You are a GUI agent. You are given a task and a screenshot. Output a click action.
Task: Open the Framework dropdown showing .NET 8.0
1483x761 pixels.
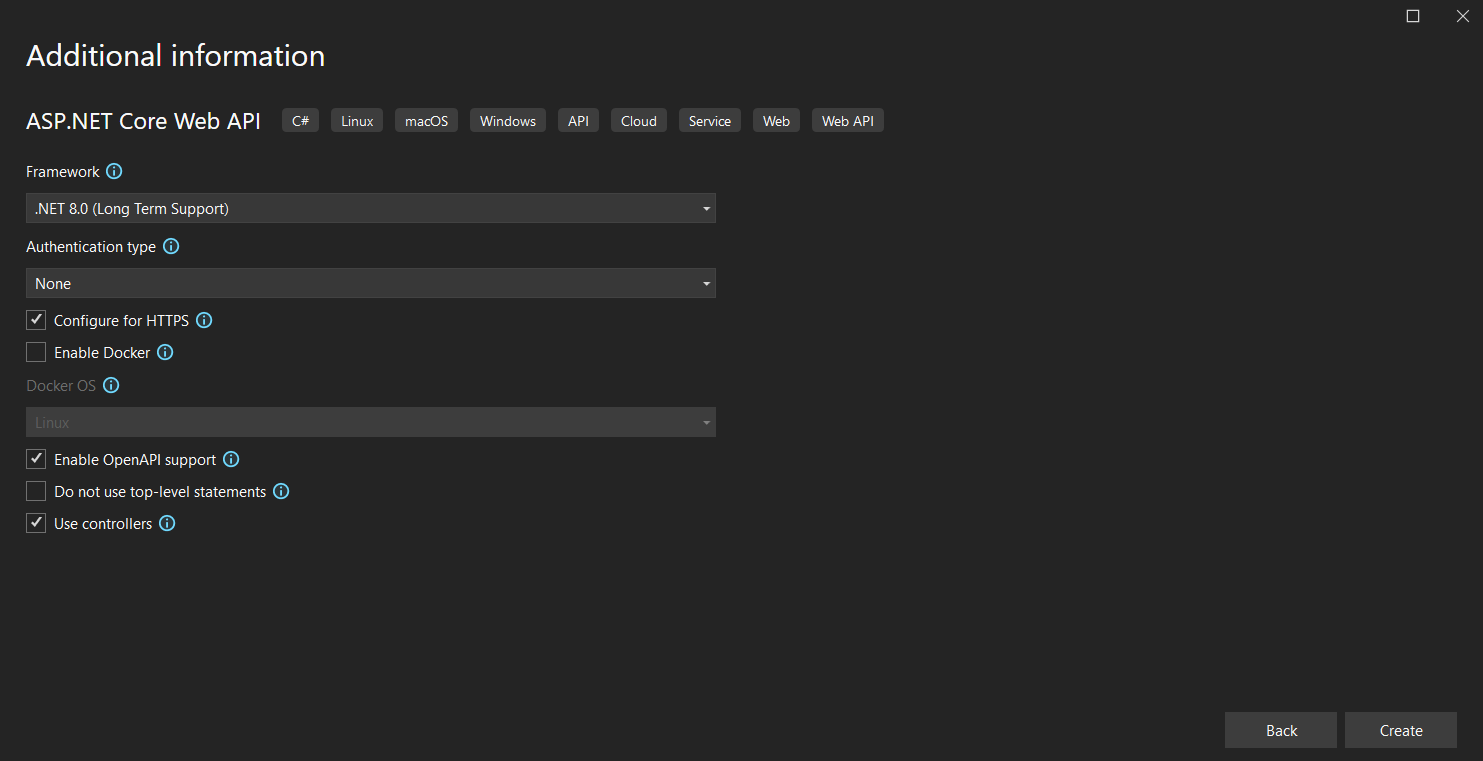pos(370,209)
